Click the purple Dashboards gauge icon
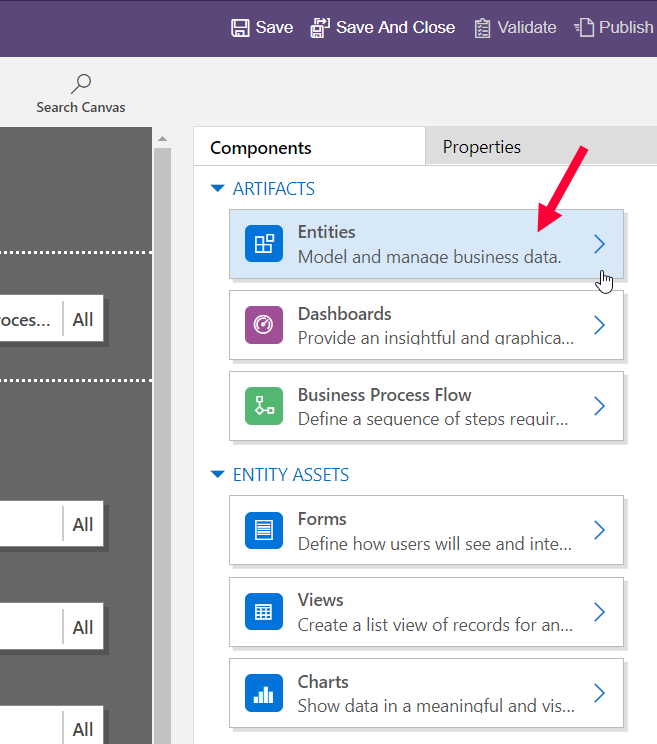Screen dimensions: 657x744 (x=264, y=325)
